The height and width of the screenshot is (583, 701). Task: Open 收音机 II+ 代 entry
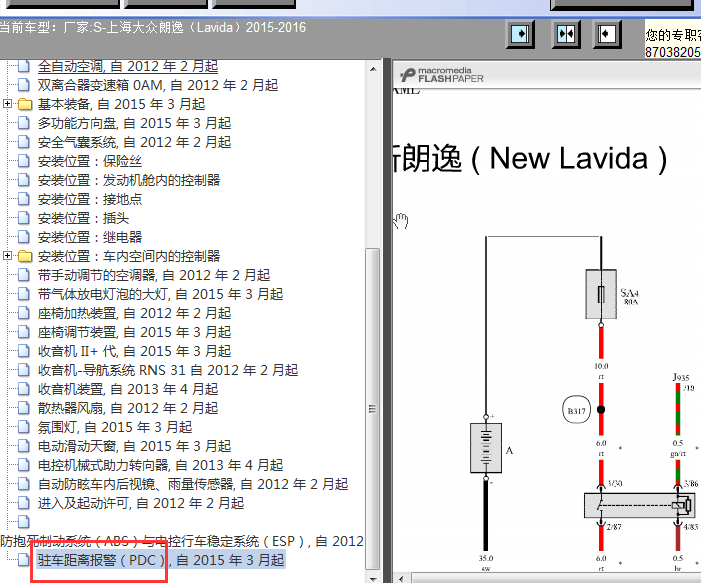coord(134,351)
